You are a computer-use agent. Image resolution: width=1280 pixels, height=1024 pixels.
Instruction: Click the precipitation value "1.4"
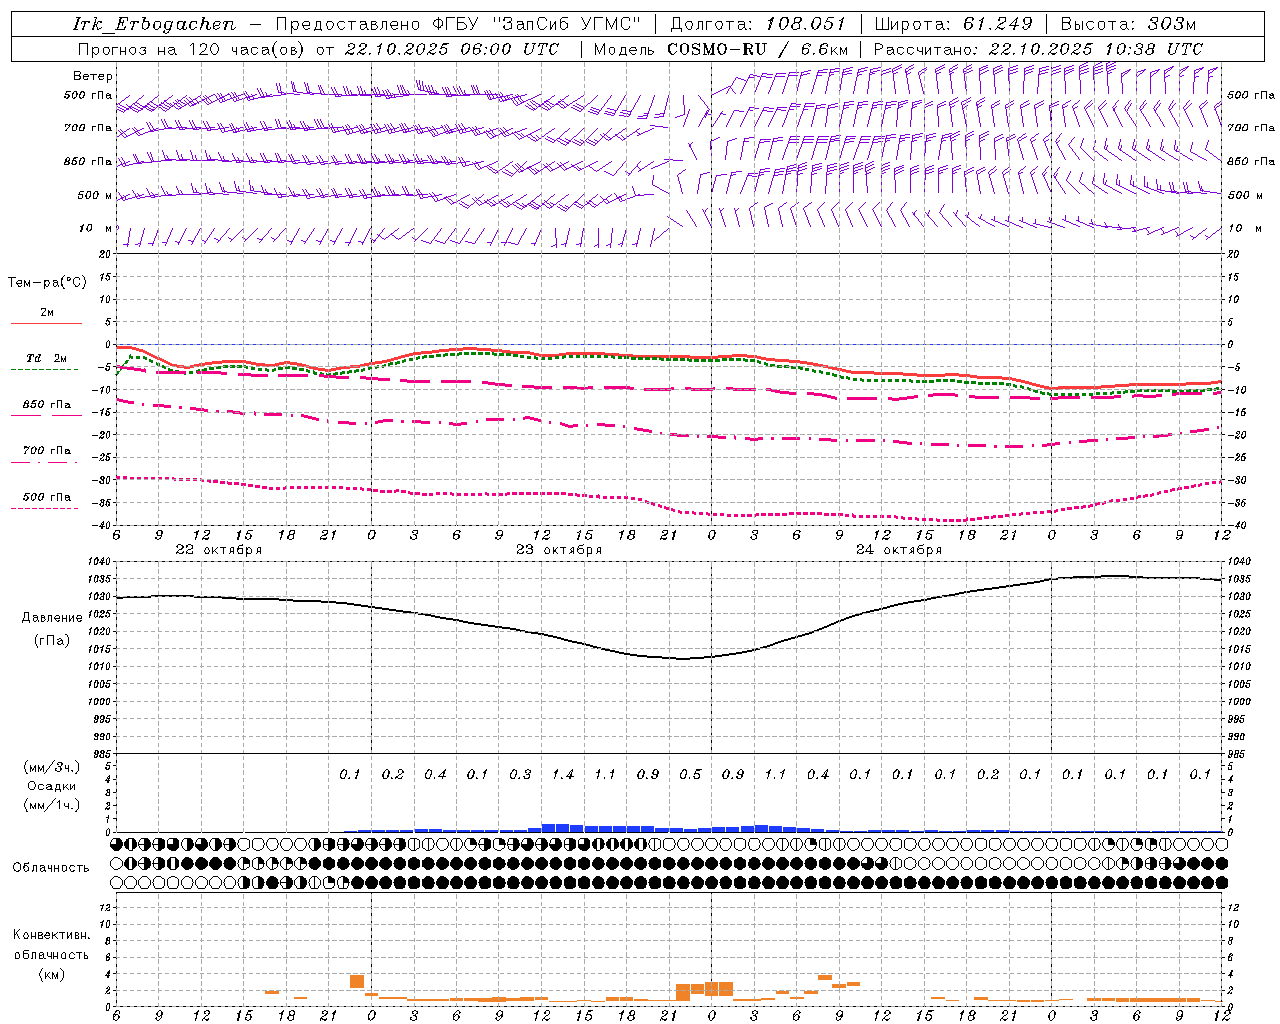(563, 775)
